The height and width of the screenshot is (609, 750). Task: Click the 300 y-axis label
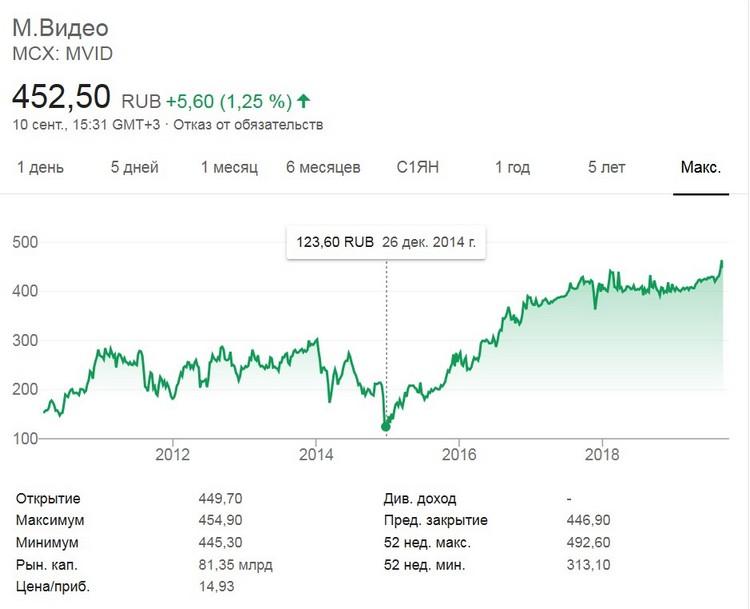(x=25, y=341)
